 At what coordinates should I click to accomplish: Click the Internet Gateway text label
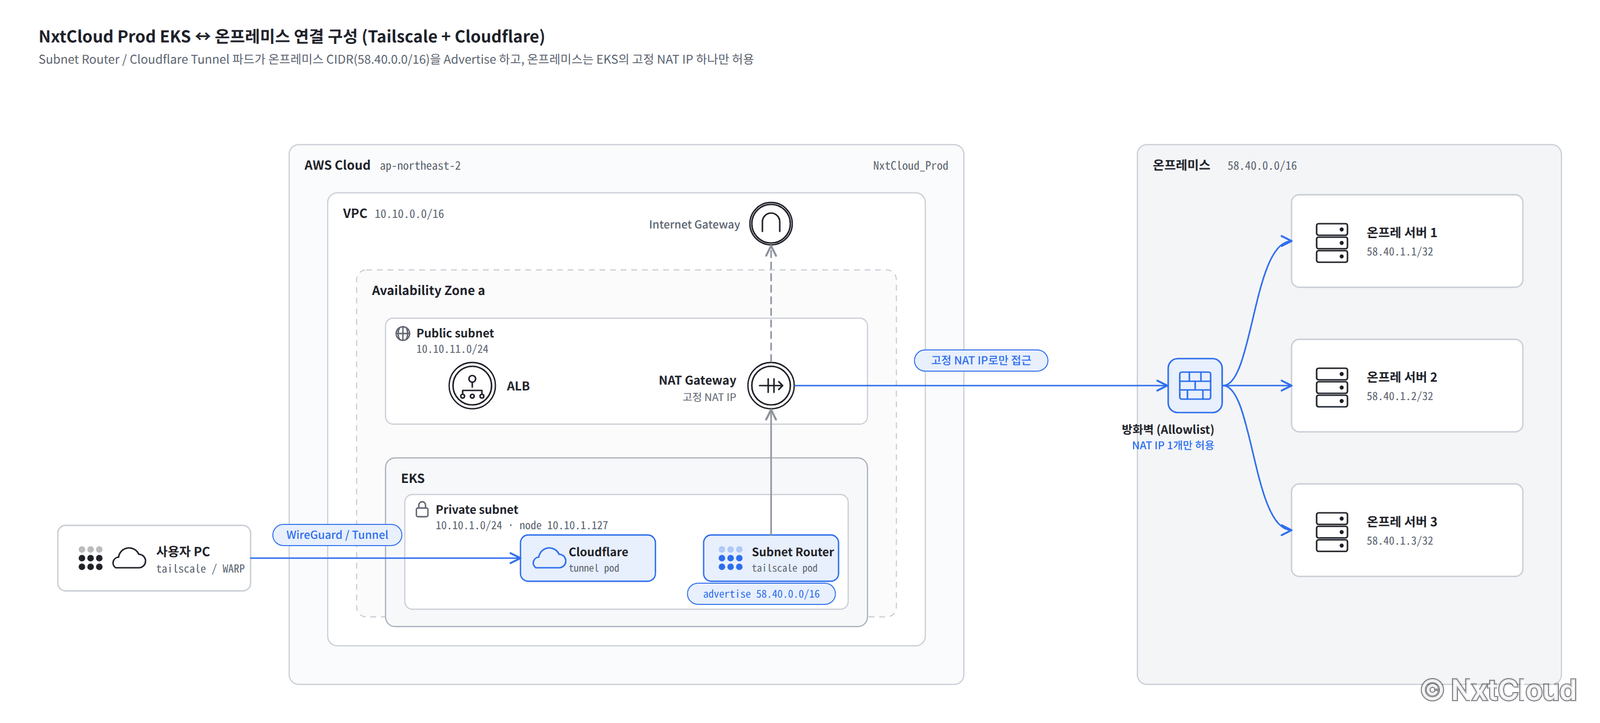tap(694, 224)
